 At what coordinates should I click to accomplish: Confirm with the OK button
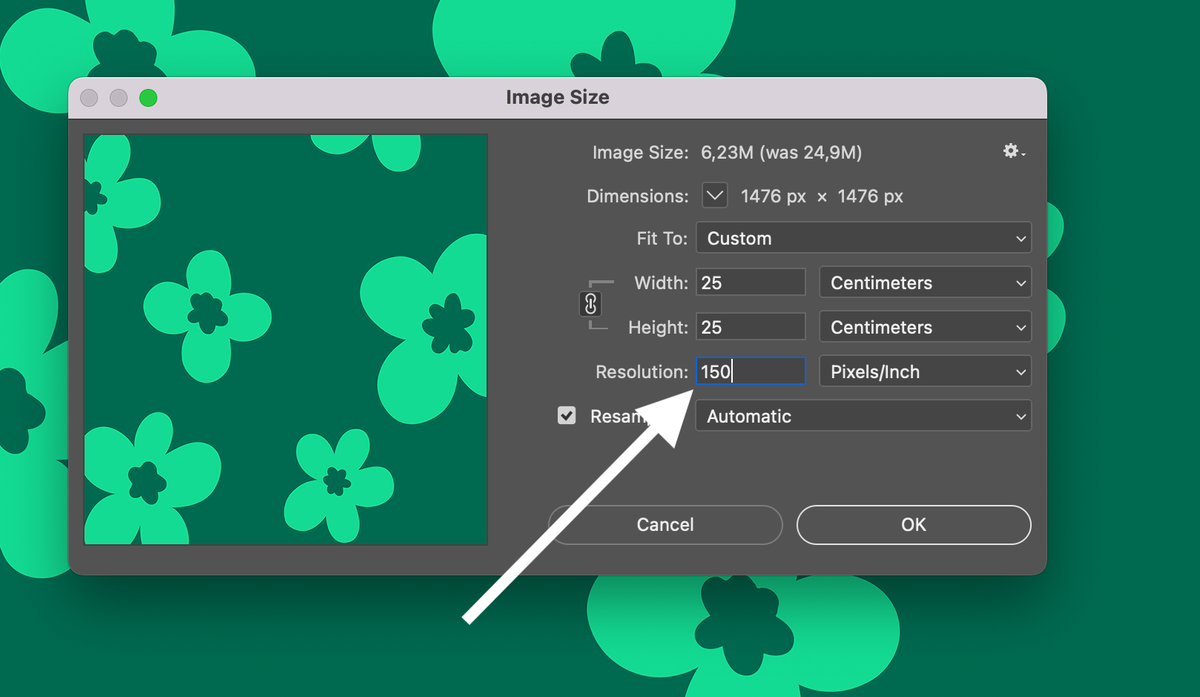point(913,524)
